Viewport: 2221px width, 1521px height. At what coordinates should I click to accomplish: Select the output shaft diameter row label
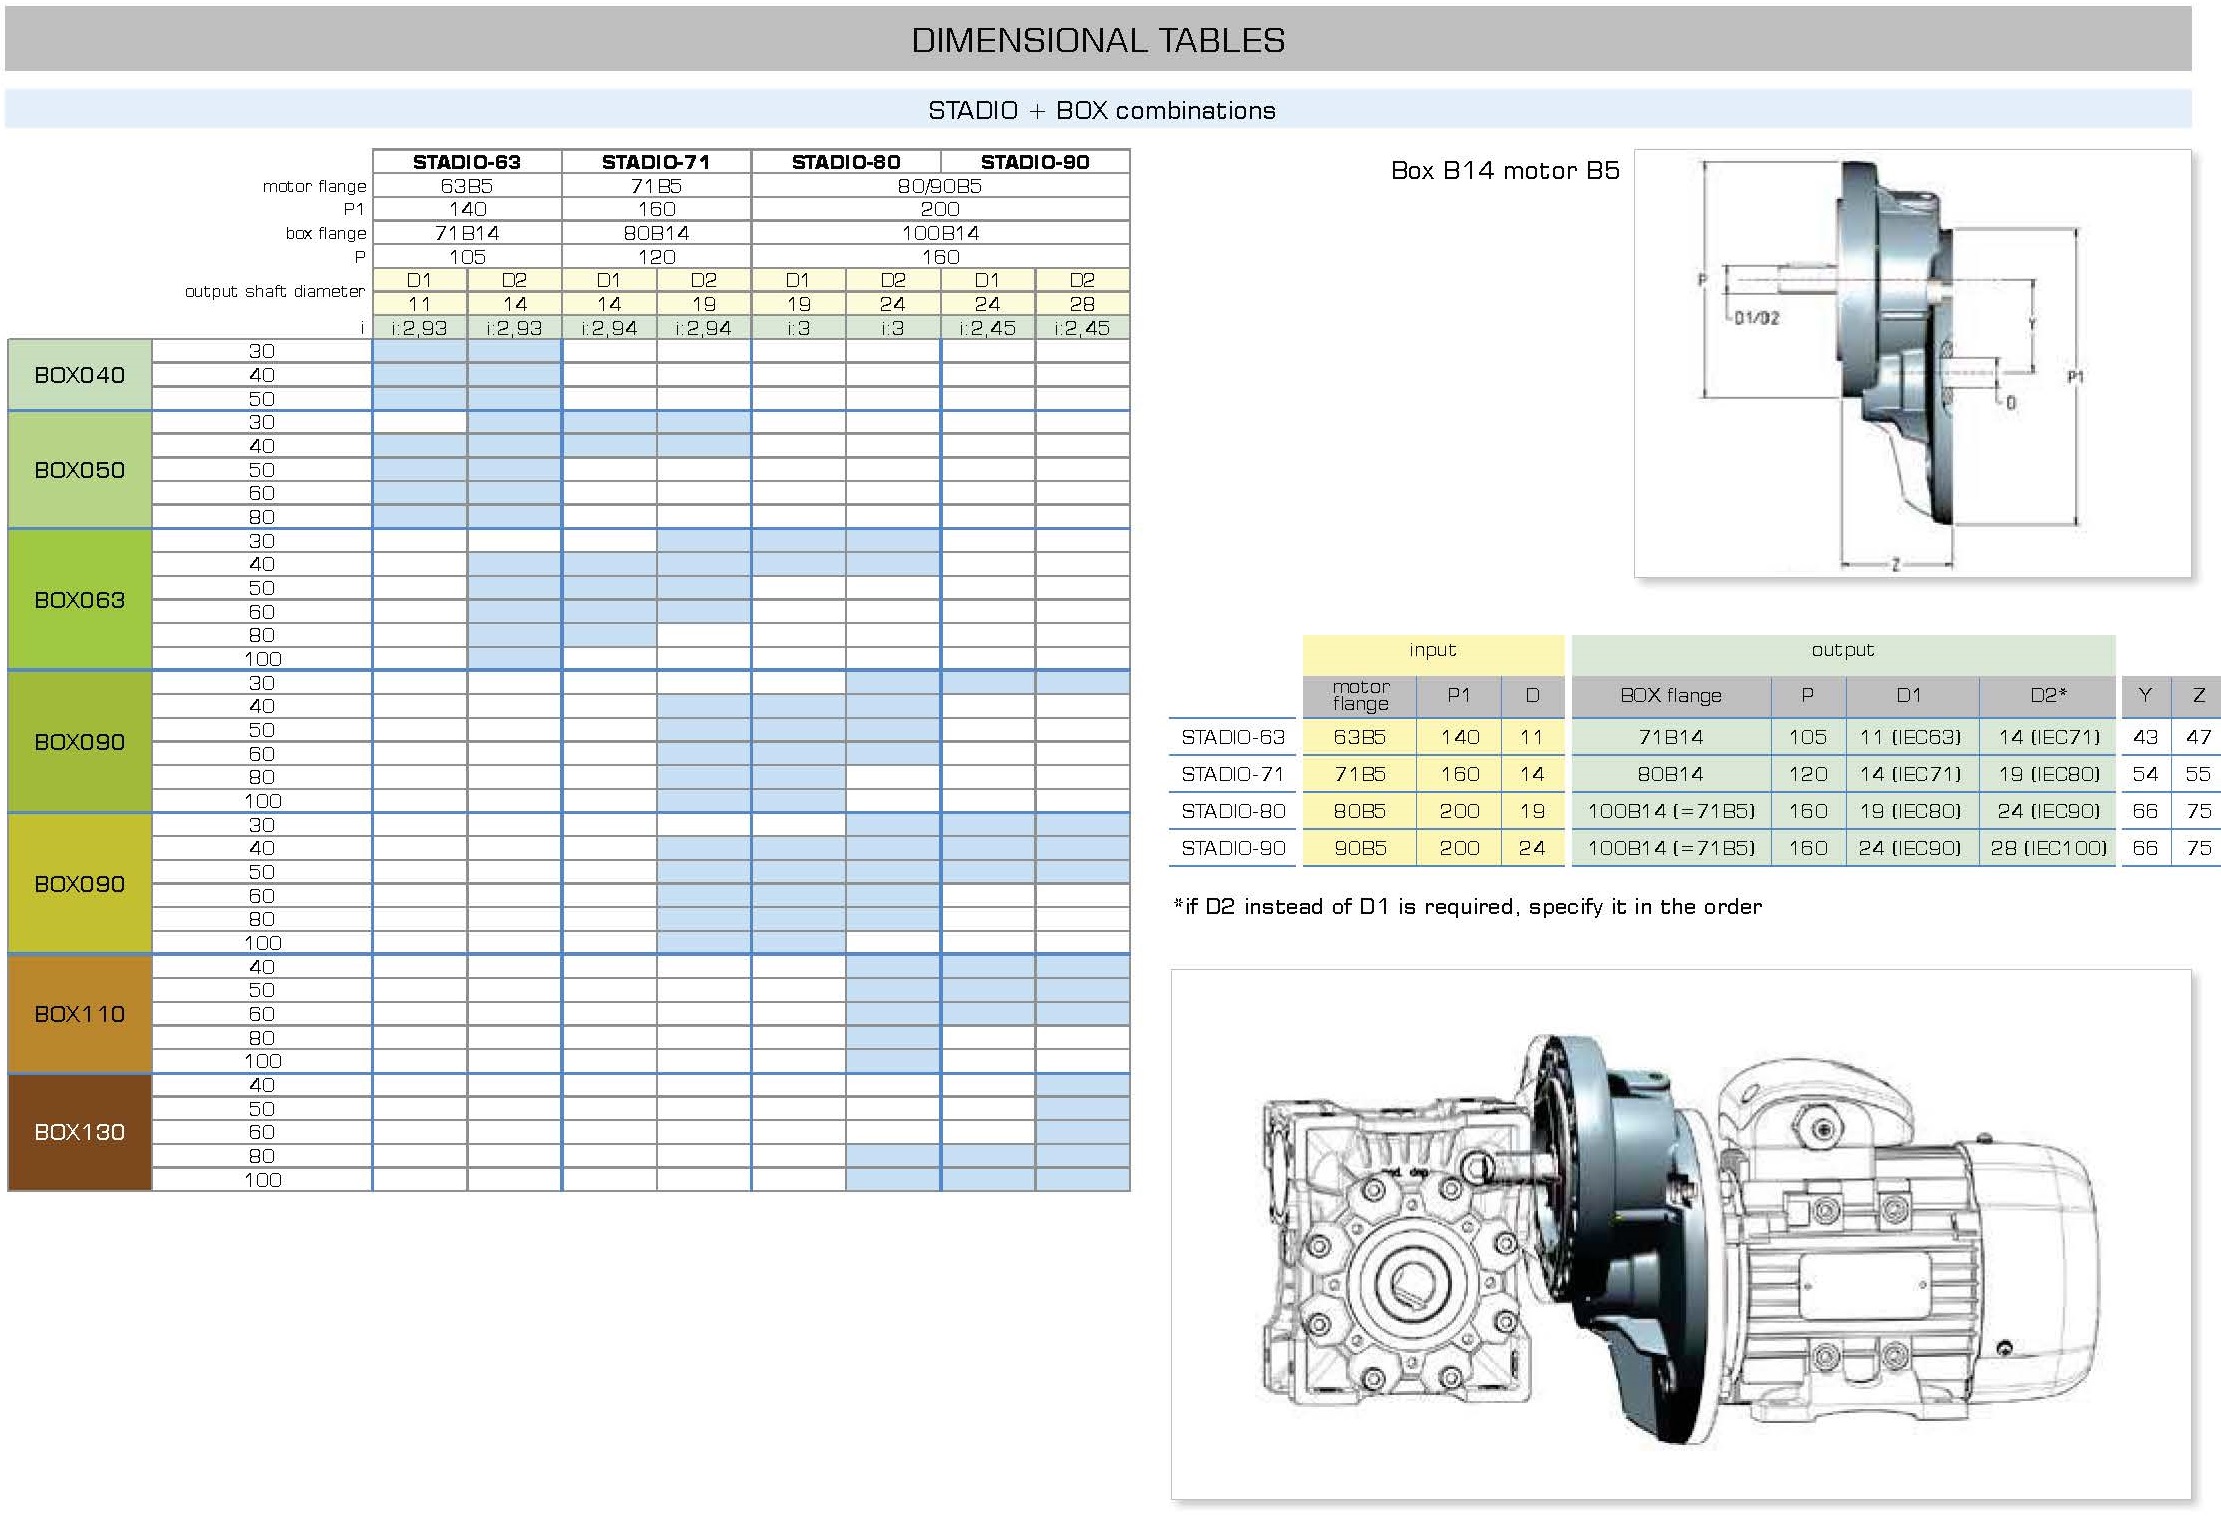pos(275,291)
